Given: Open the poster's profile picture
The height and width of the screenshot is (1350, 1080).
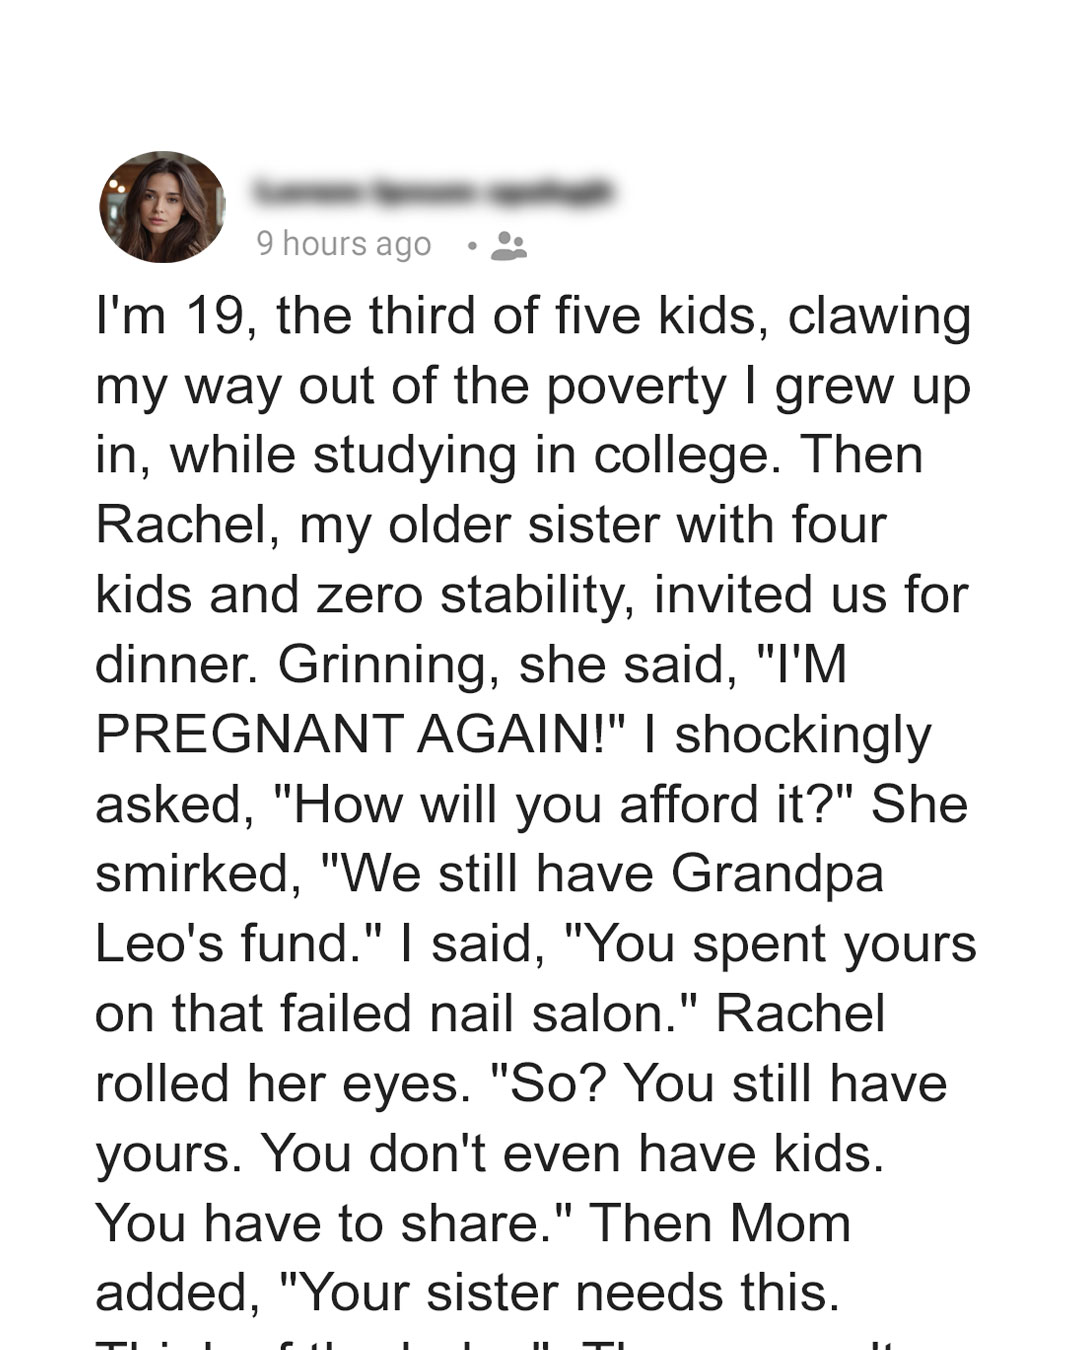Looking at the screenshot, I should 162,207.
